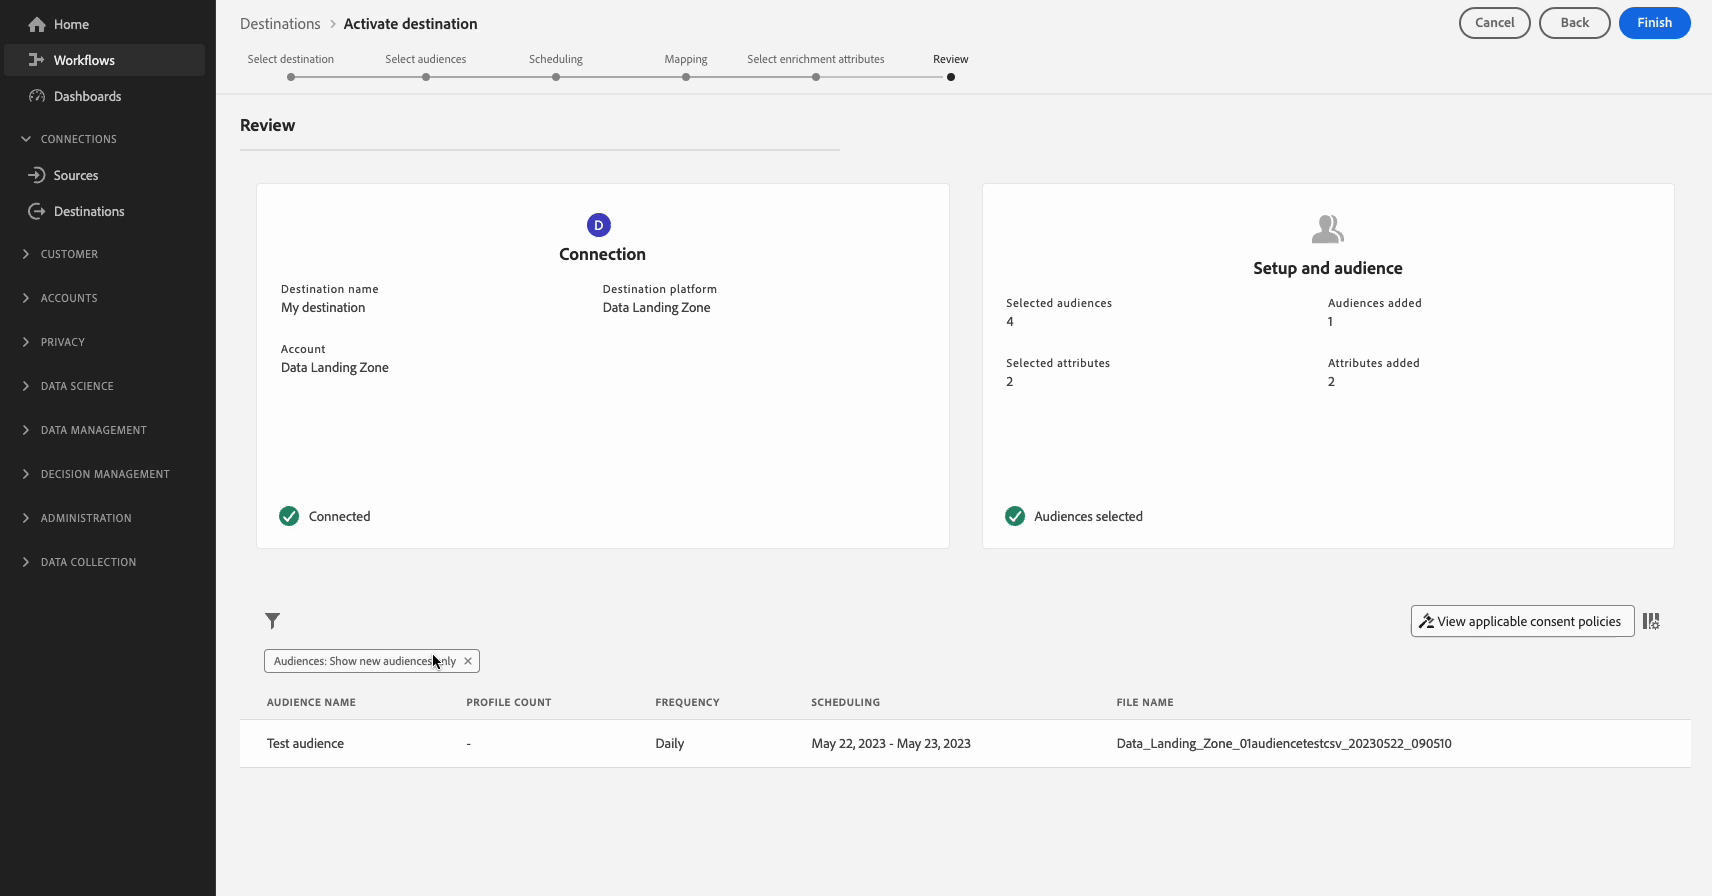
Task: Click the Home icon in sidebar
Action: point(37,24)
